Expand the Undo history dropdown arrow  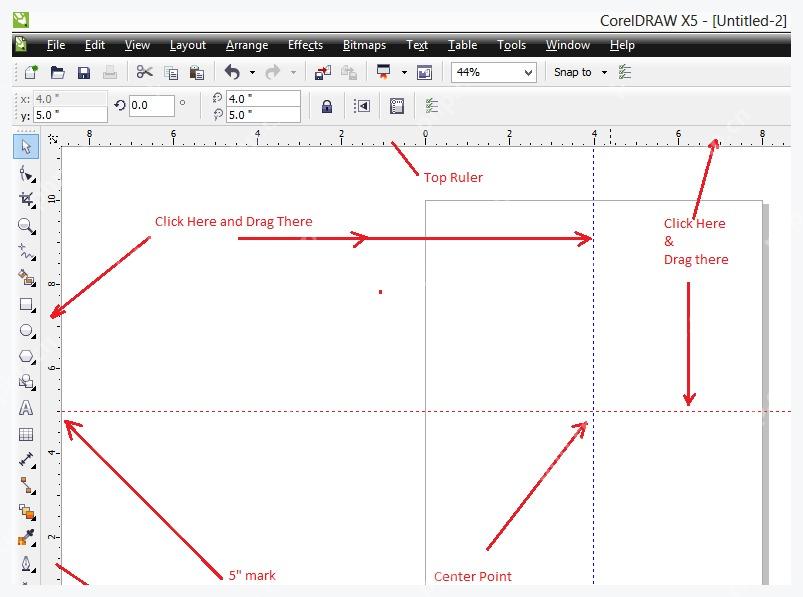(x=252, y=73)
